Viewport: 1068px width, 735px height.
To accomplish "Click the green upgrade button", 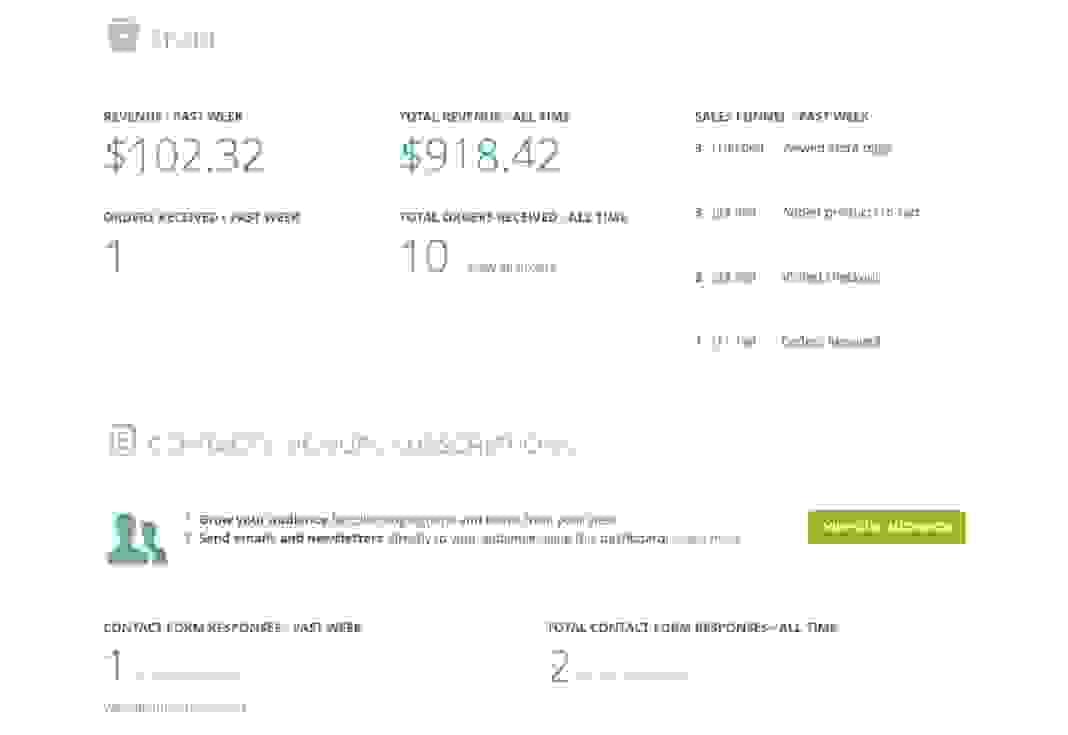I will pyautogui.click(x=886, y=527).
